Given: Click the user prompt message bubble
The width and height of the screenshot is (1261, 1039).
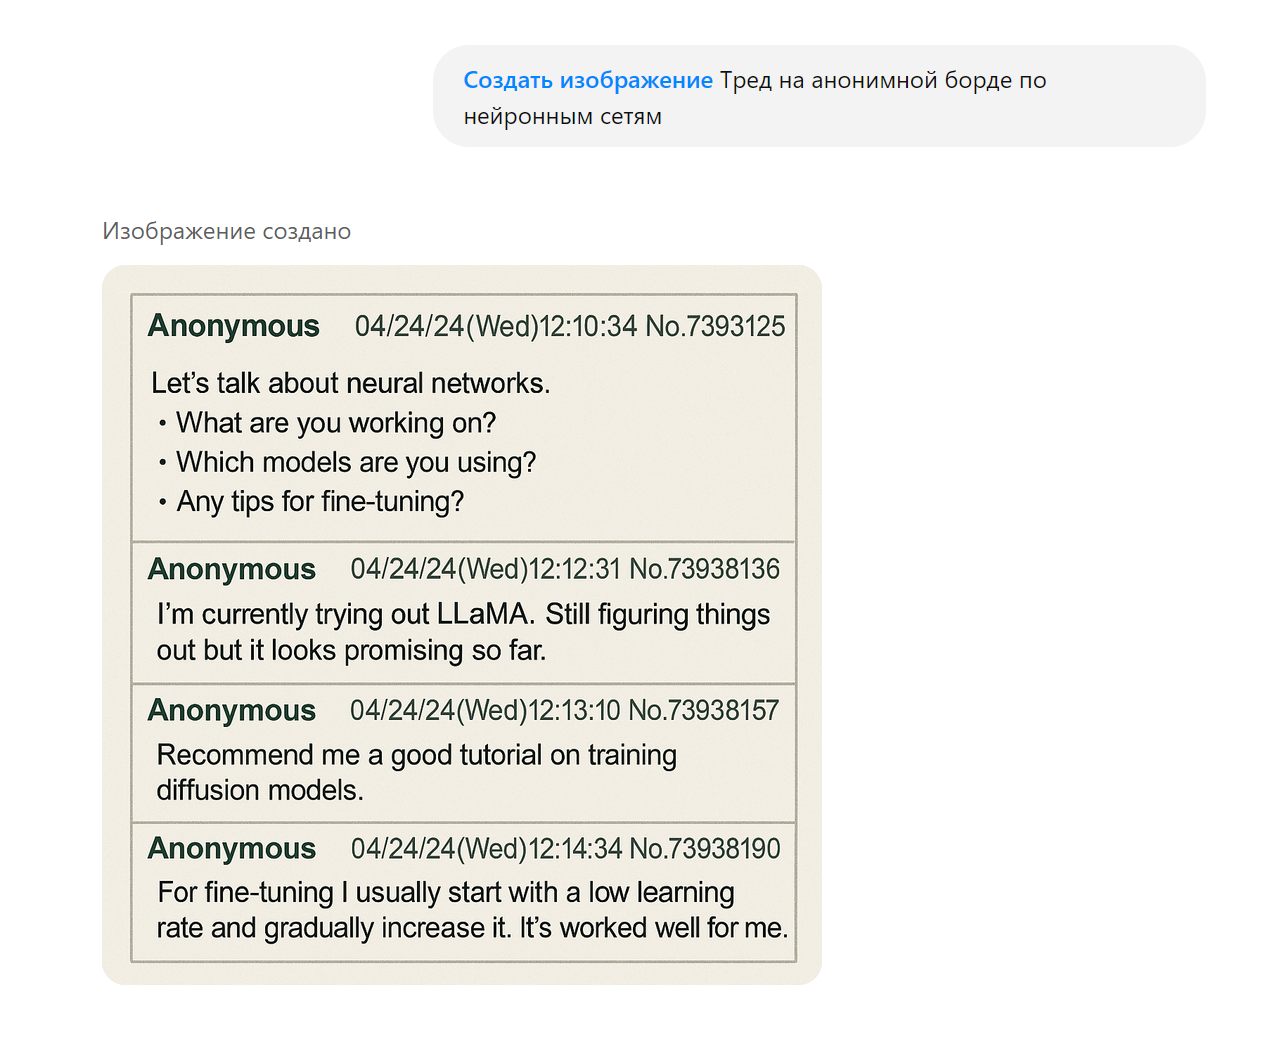Looking at the screenshot, I should 819,97.
